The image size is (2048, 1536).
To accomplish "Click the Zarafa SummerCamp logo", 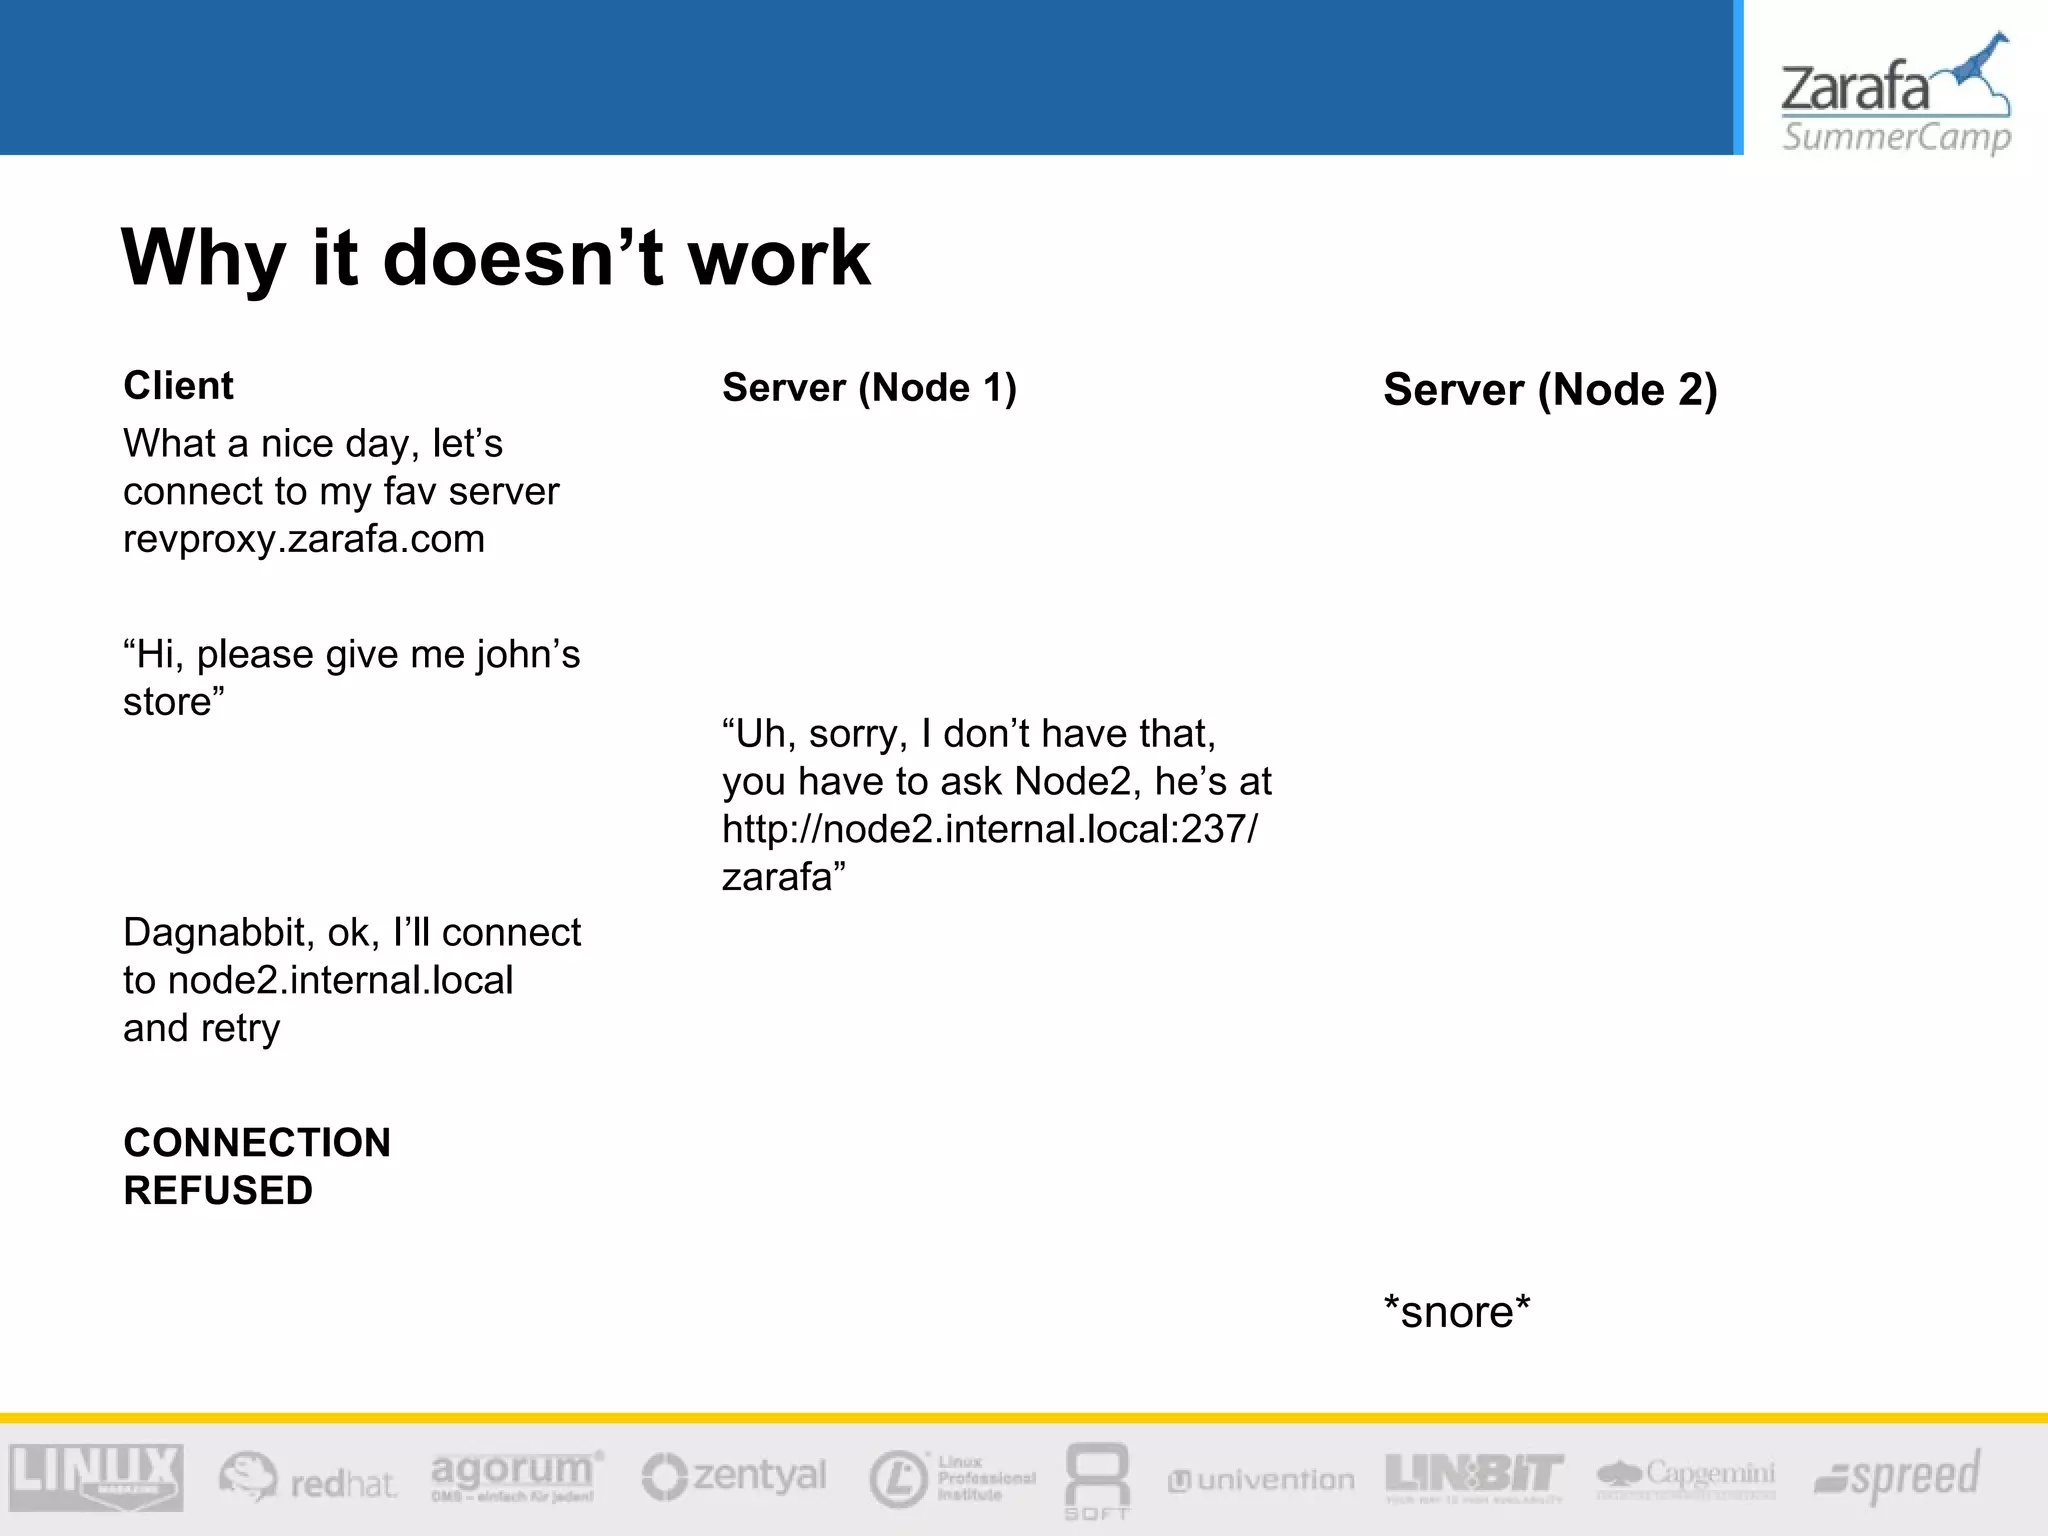I will [1896, 94].
